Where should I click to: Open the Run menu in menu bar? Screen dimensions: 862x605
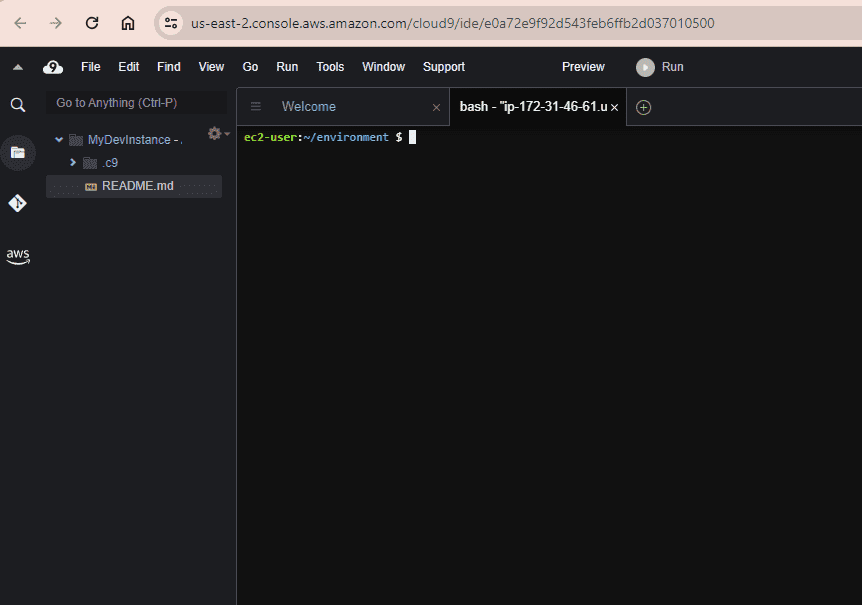287,67
